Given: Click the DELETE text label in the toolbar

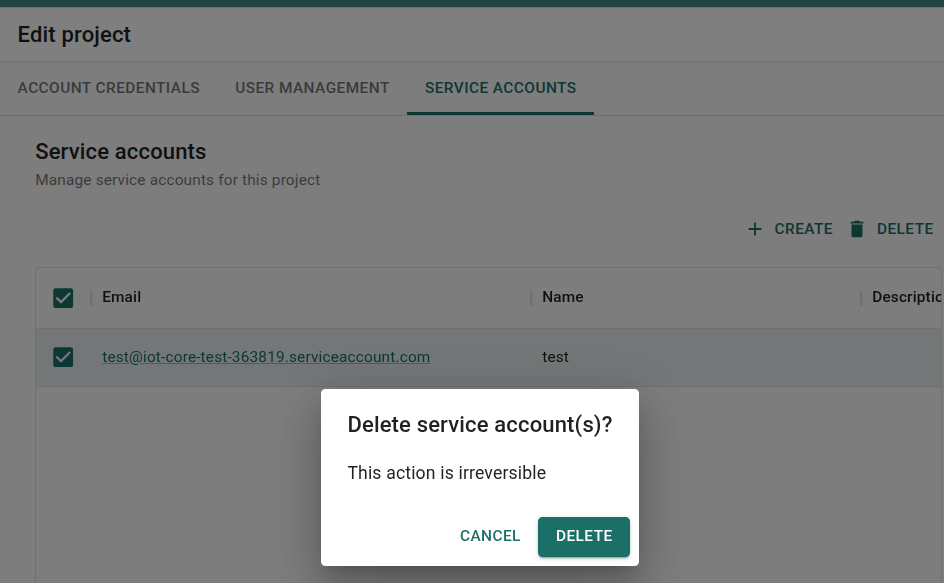Looking at the screenshot, I should coord(905,229).
